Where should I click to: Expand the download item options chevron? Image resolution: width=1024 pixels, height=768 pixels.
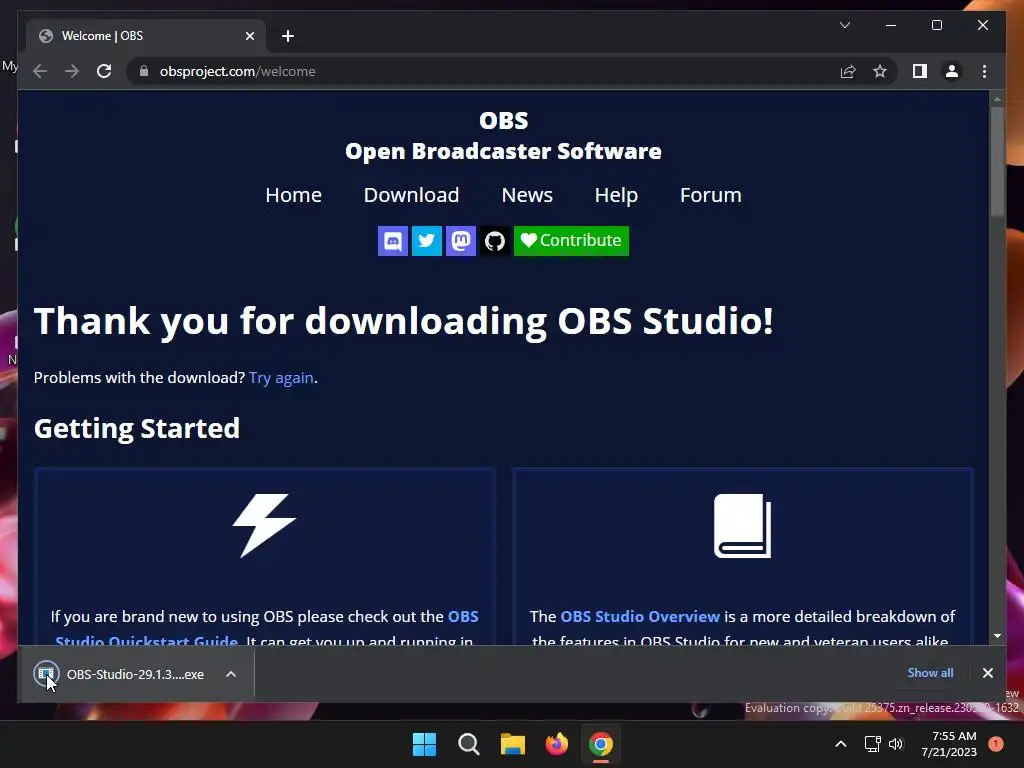pos(231,674)
